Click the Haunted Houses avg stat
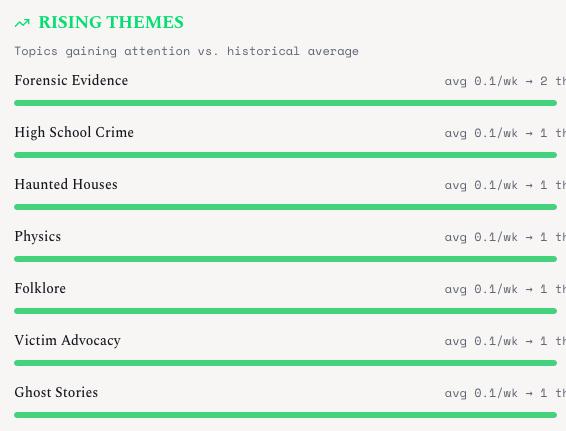The height and width of the screenshot is (431, 566). pyautogui.click(x=505, y=185)
